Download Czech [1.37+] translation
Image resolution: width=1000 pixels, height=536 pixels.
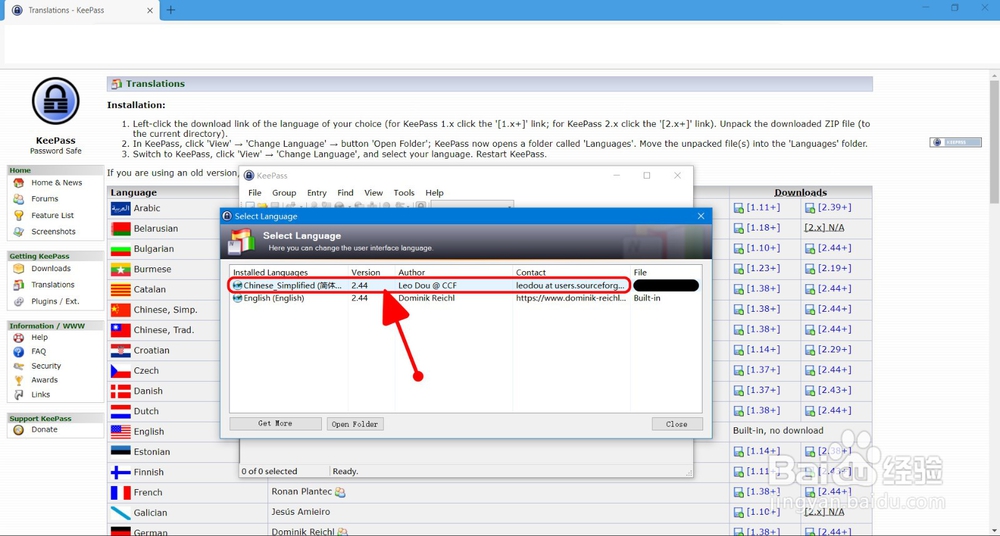pos(763,370)
